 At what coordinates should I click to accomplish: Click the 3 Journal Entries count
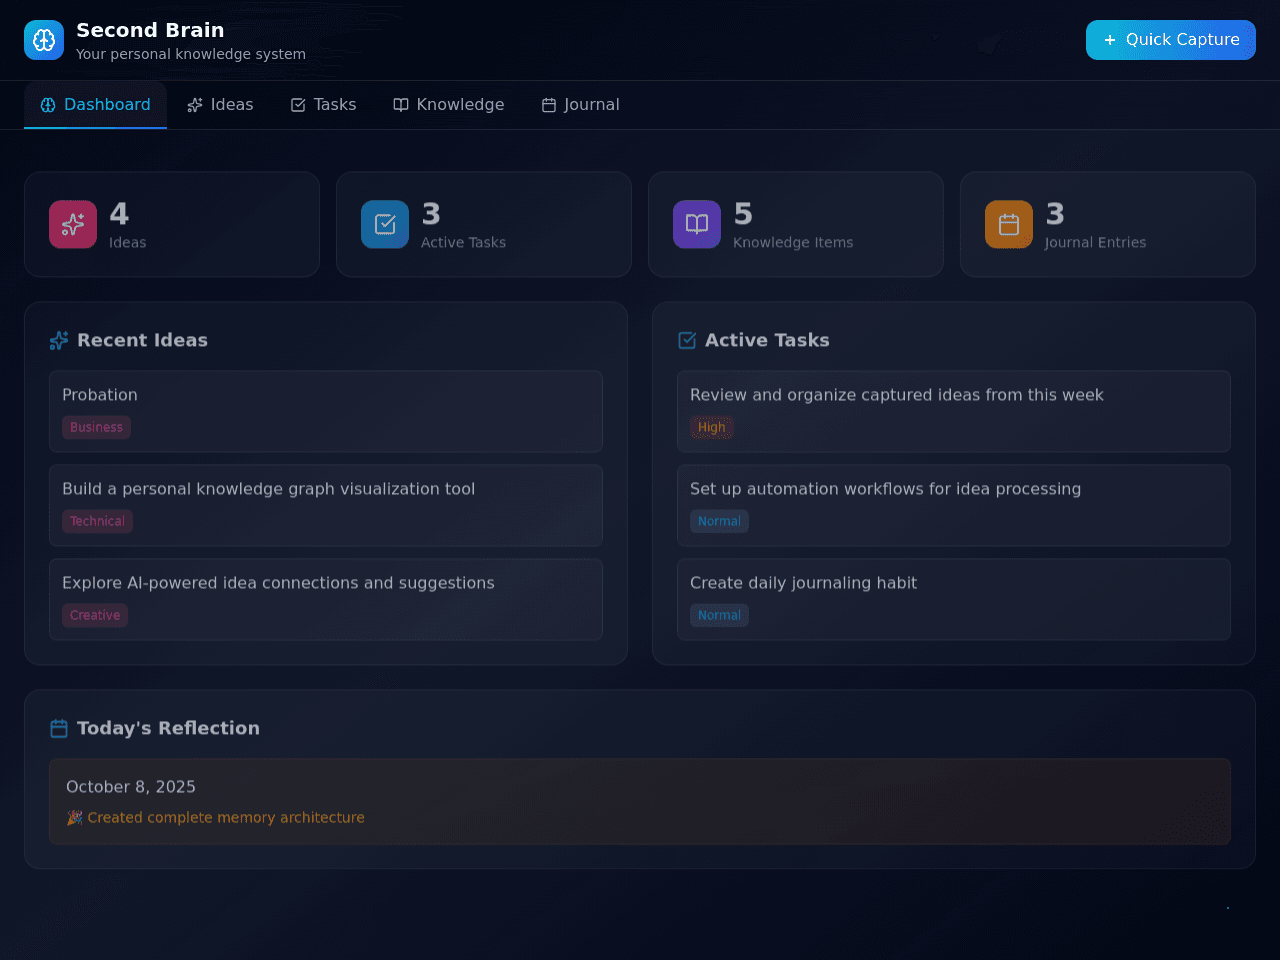[x=1055, y=214]
